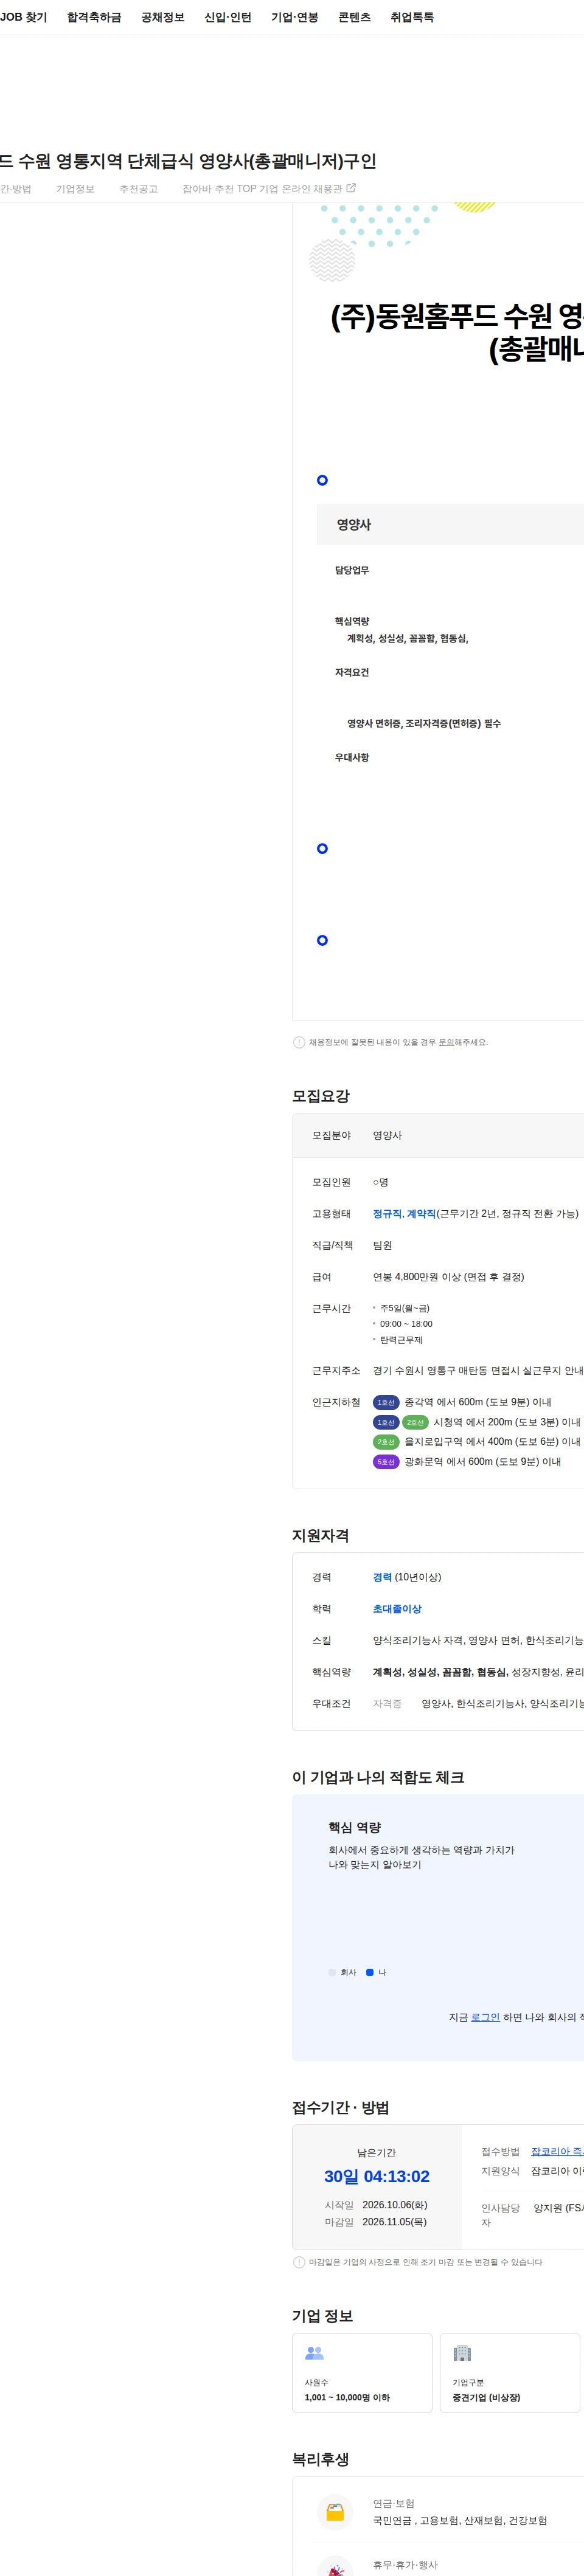The height and width of the screenshot is (2576, 584).
Task: Open the JOB 찾기 menu
Action: click(23, 17)
